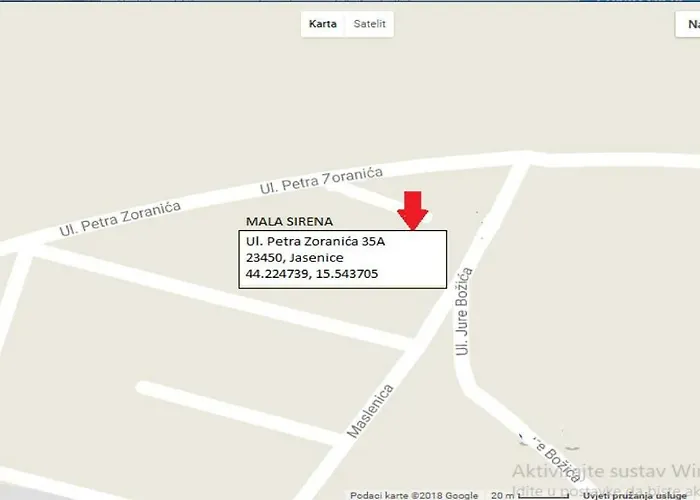The image size is (700, 500).
Task: Click the Božića label on the lower-right road
Action: tap(557, 461)
